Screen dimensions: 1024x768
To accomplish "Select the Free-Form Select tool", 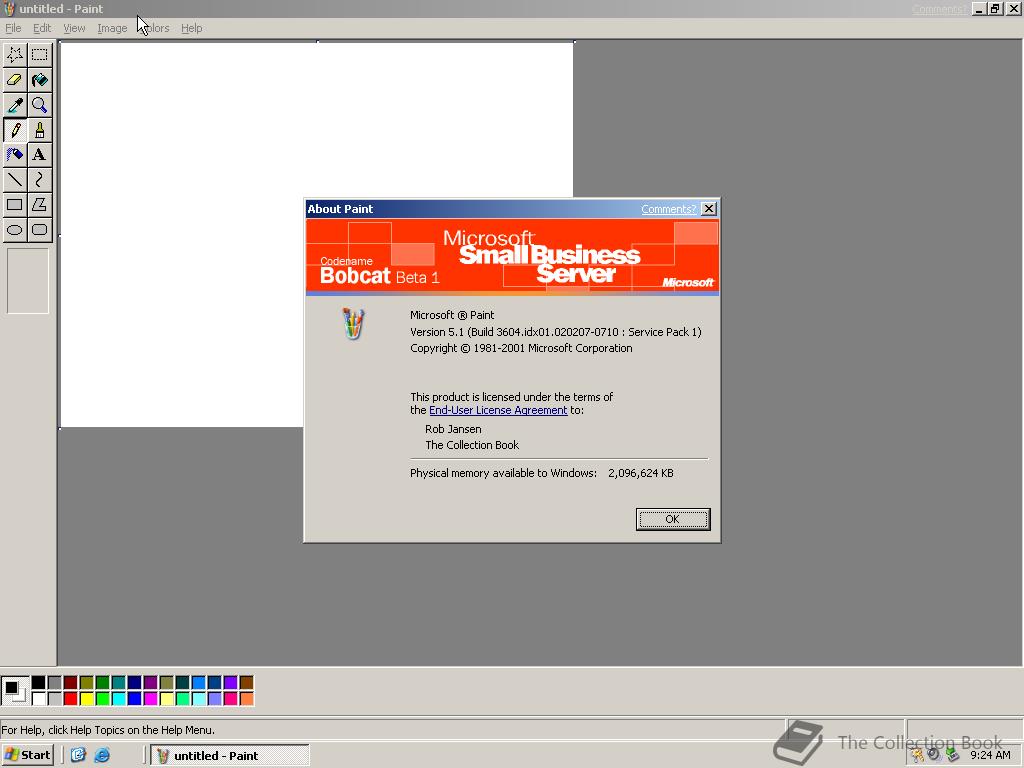I will click(14, 55).
